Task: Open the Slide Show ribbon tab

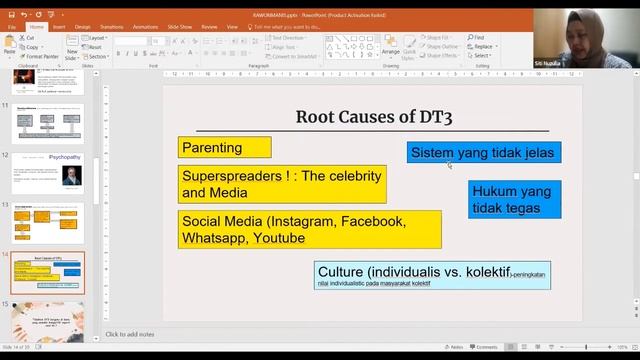Action: click(180, 27)
